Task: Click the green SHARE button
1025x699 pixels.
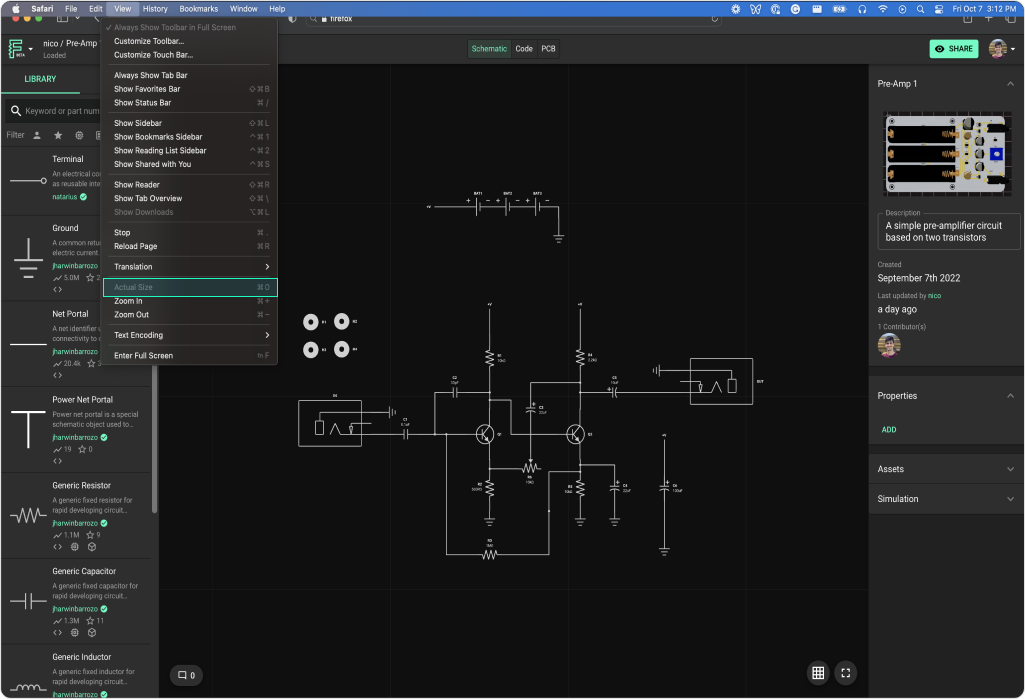Action: 953,49
